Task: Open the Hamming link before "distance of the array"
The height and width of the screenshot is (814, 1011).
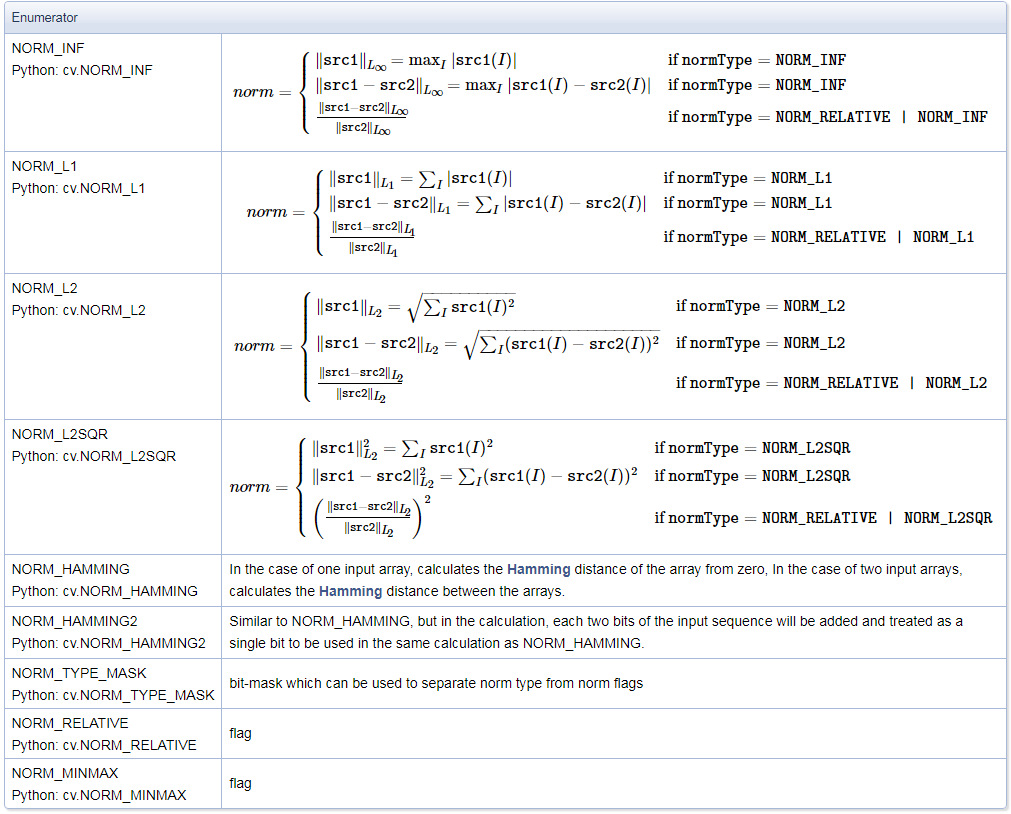Action: (537, 569)
